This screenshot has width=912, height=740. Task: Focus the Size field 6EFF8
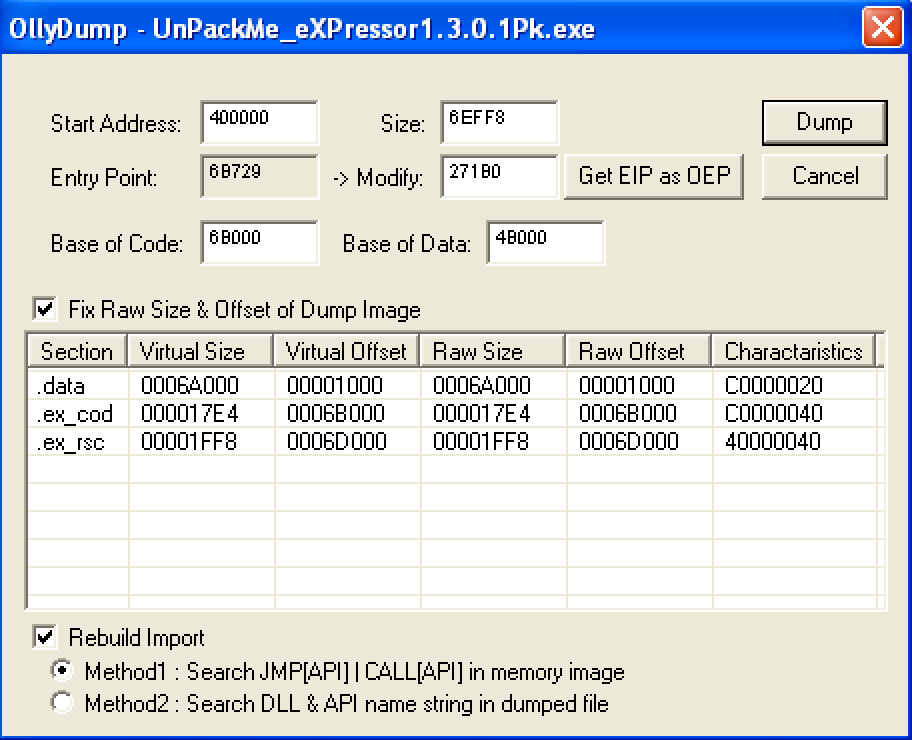499,122
